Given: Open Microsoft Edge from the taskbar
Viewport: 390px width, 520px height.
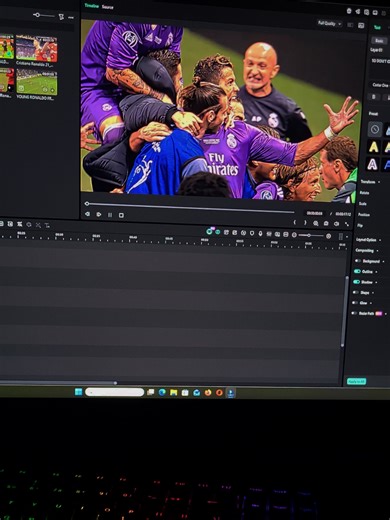Looking at the screenshot, I should click(162, 392).
